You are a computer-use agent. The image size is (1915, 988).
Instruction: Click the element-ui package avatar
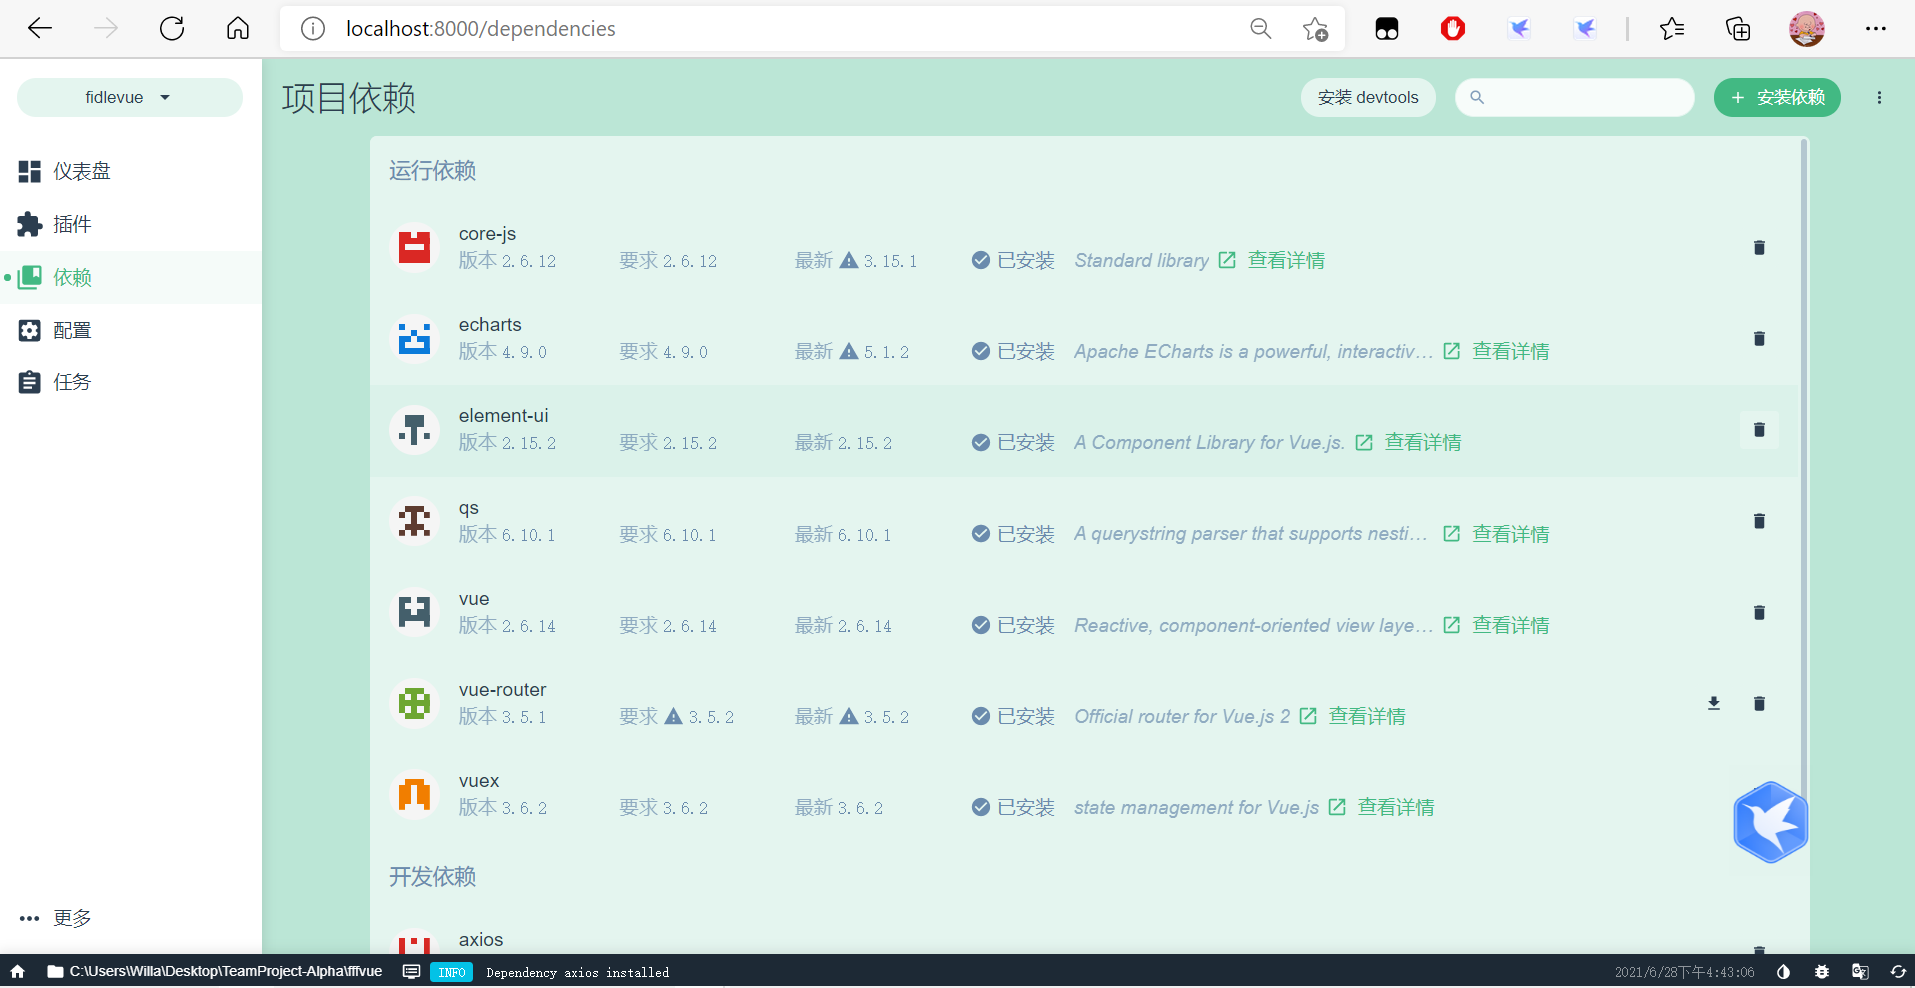tap(414, 430)
